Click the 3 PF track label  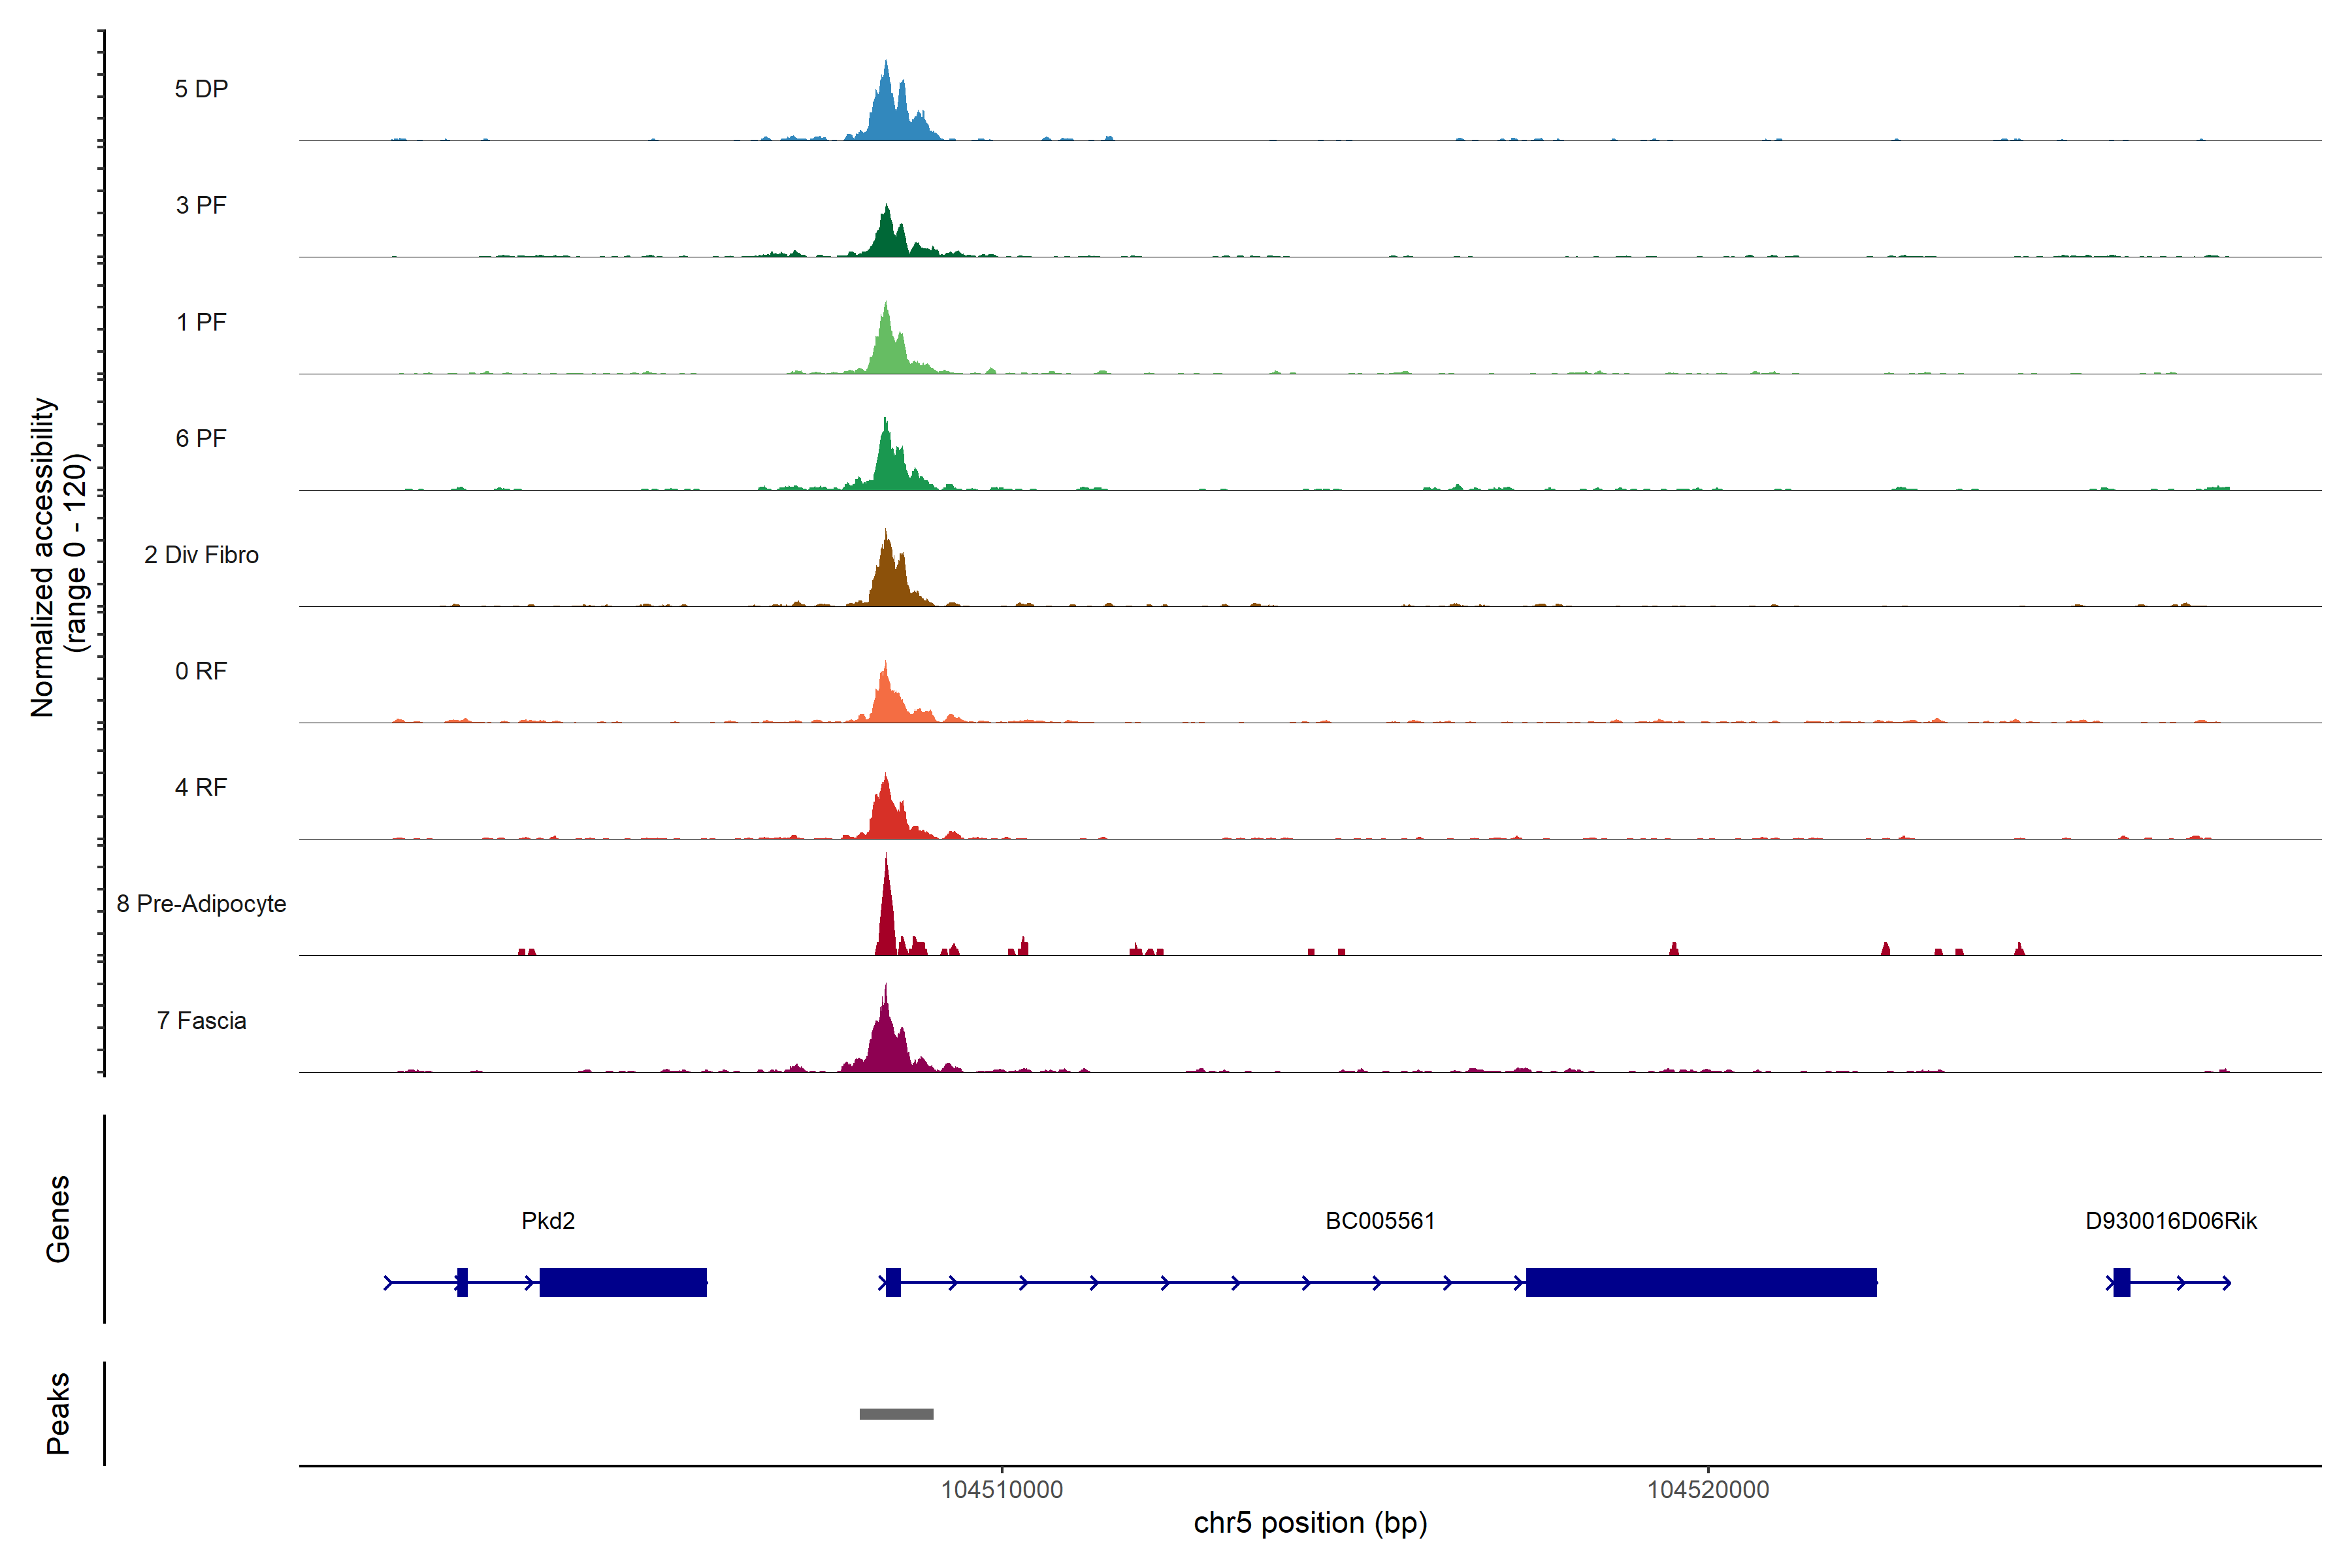click(x=201, y=205)
